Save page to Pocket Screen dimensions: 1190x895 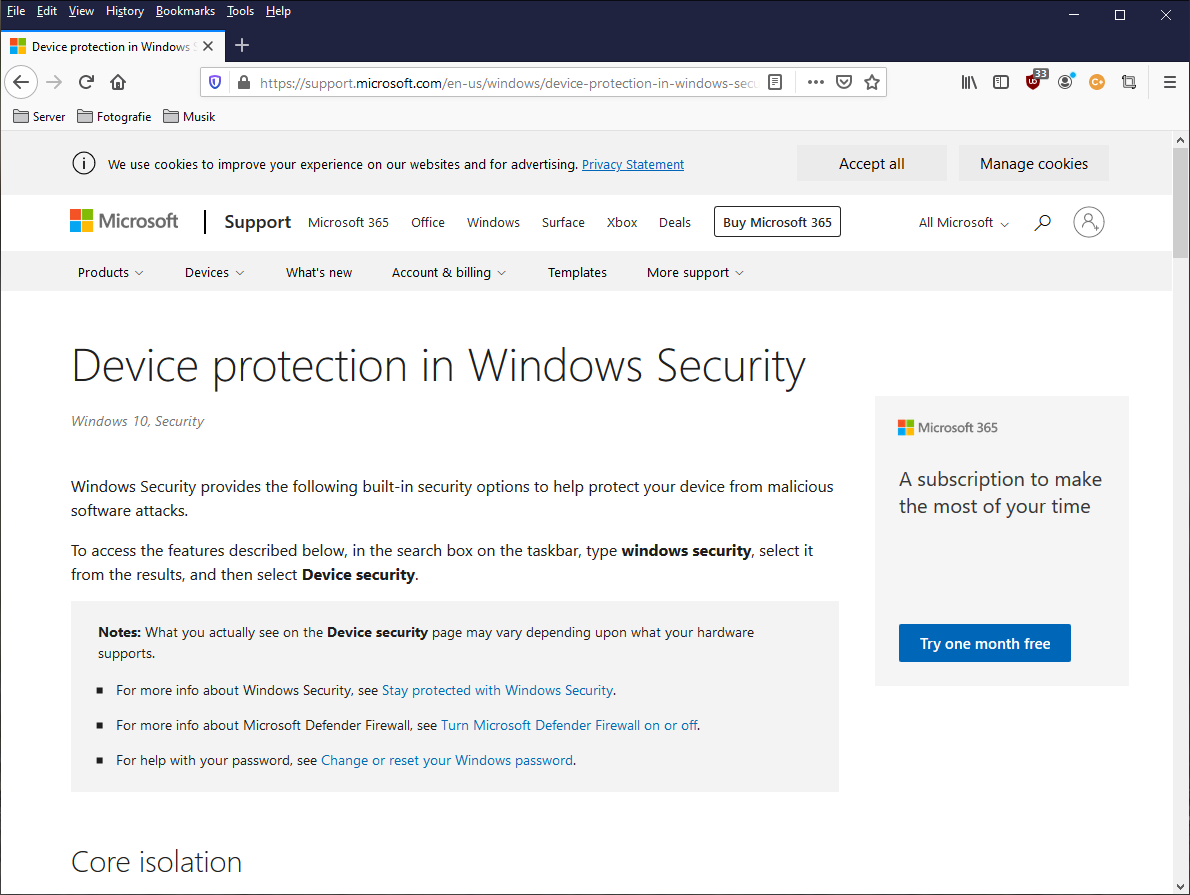[843, 82]
